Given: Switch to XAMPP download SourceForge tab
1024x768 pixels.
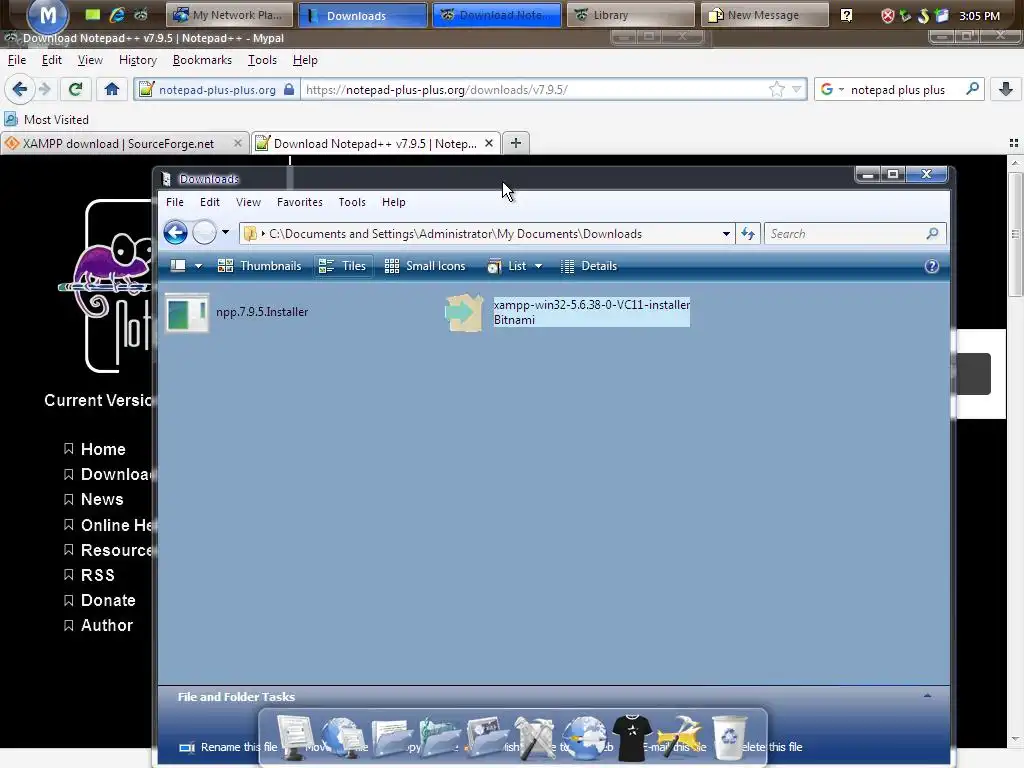Looking at the screenshot, I should click(118, 144).
